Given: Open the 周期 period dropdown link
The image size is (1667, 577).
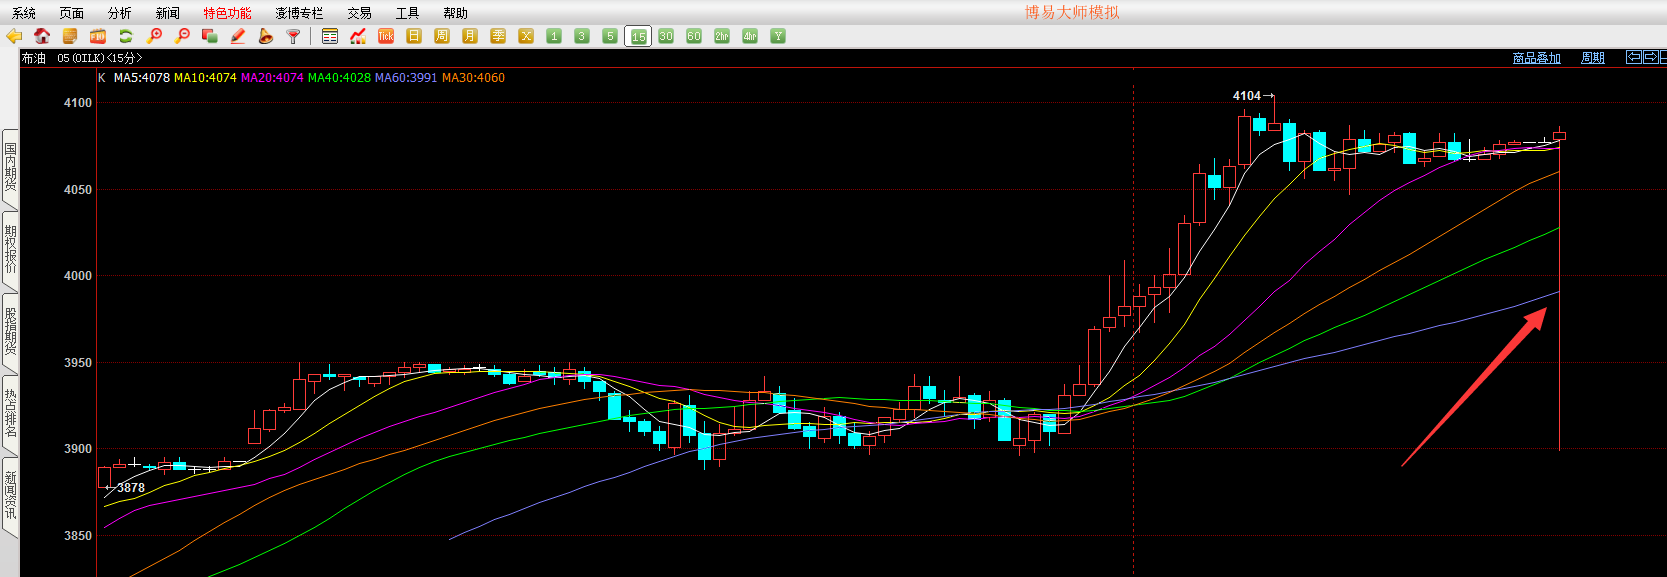Looking at the screenshot, I should [x=1592, y=58].
